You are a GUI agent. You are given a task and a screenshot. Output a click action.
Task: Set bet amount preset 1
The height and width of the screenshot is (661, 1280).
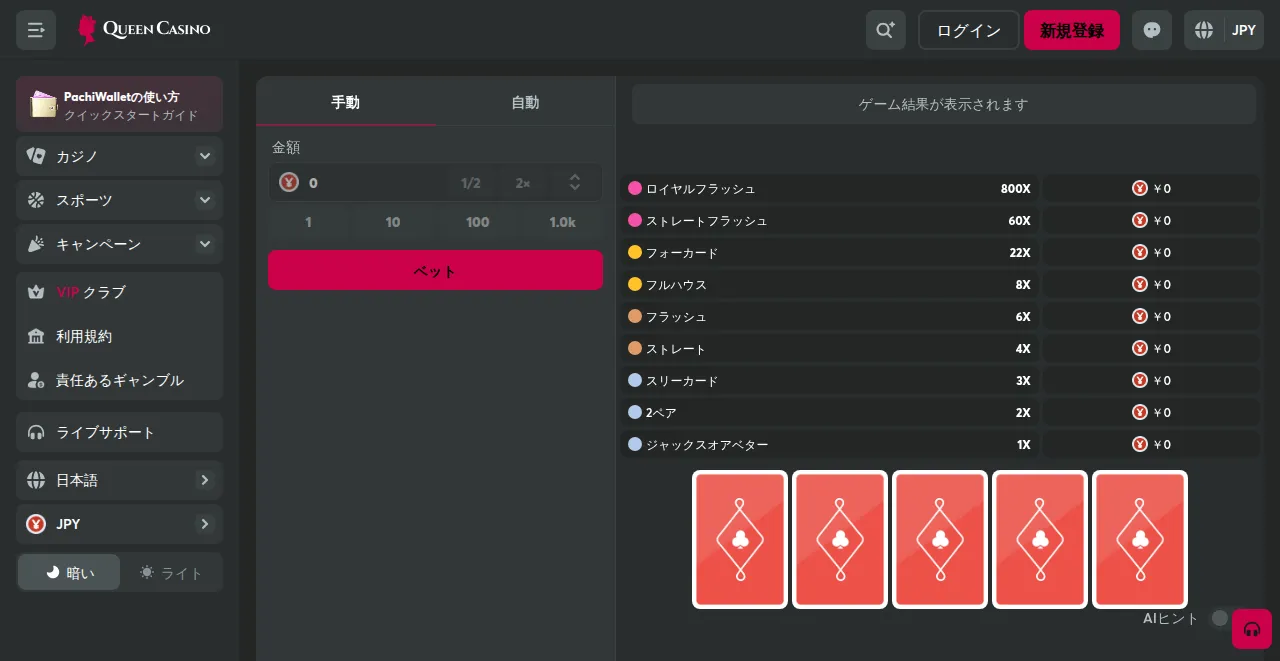point(308,222)
